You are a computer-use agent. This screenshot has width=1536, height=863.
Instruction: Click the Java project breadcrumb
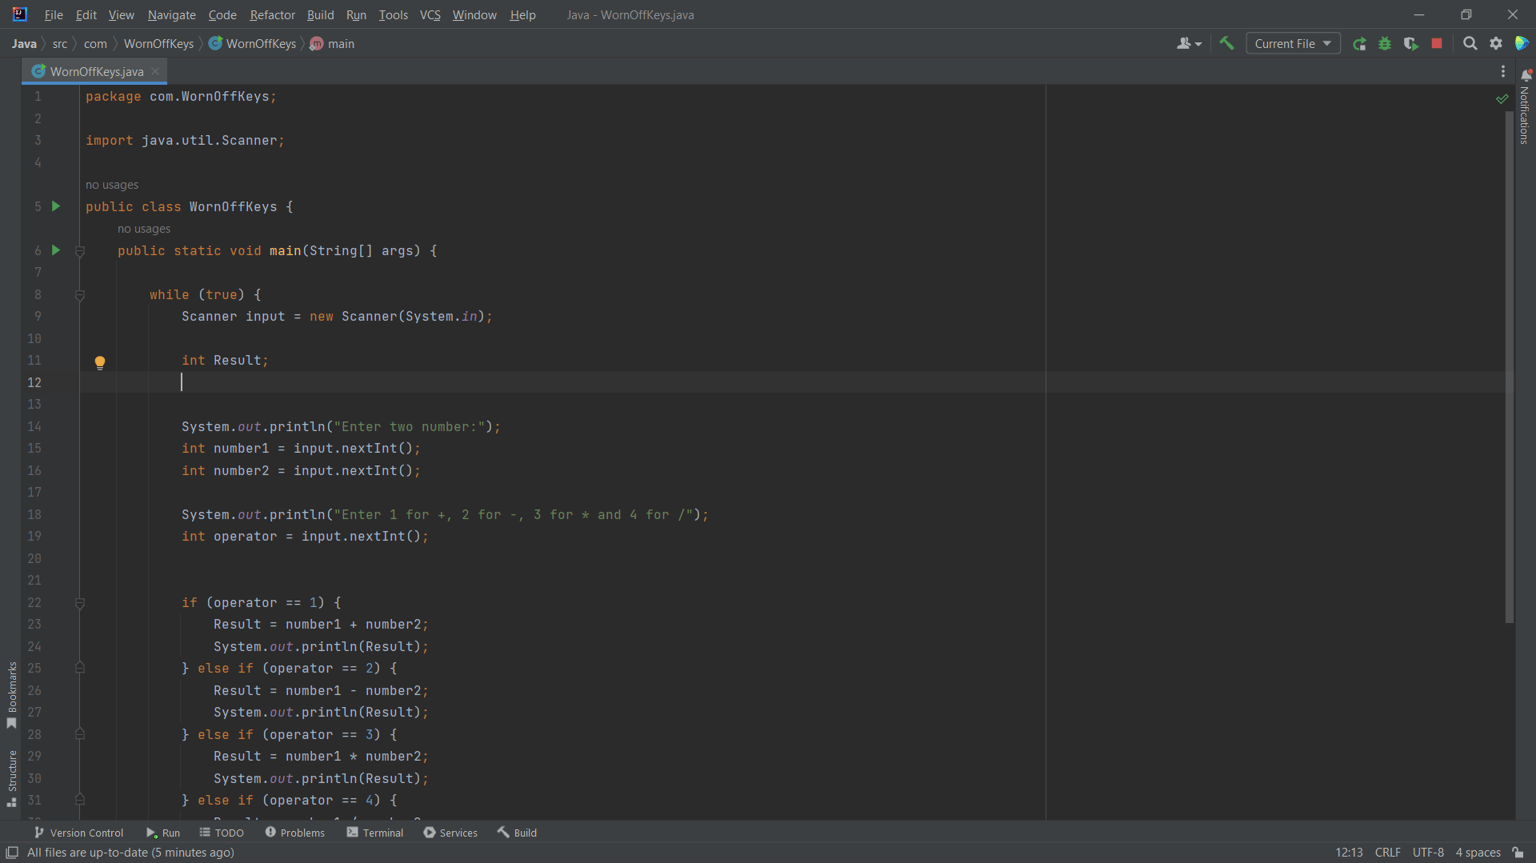point(24,44)
